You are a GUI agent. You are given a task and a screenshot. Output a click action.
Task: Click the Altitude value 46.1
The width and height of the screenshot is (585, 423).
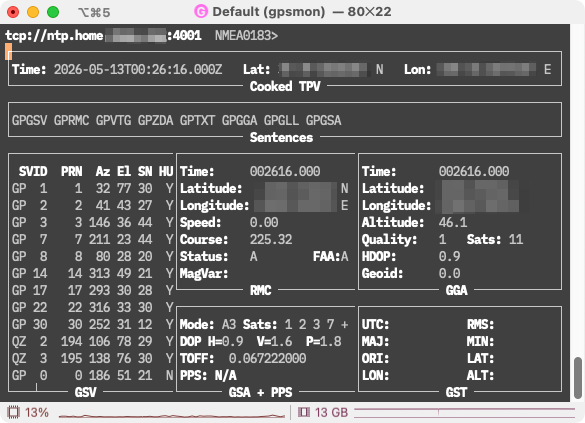[x=453, y=222]
